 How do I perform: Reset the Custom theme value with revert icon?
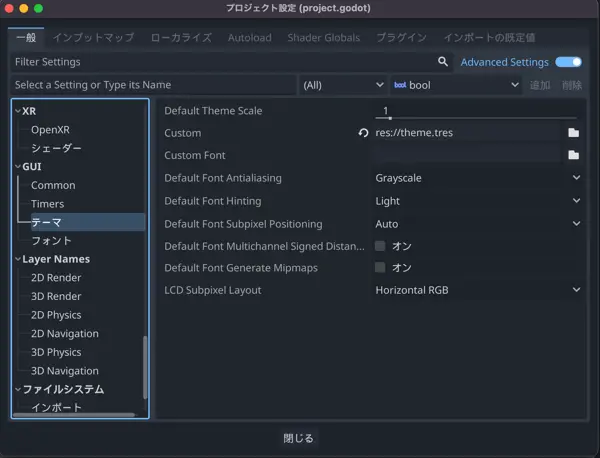(363, 133)
